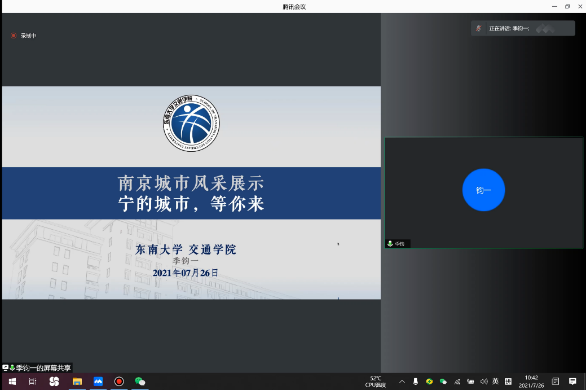
Task: Minimize the Tencent Meeting window
Action: (x=555, y=6)
